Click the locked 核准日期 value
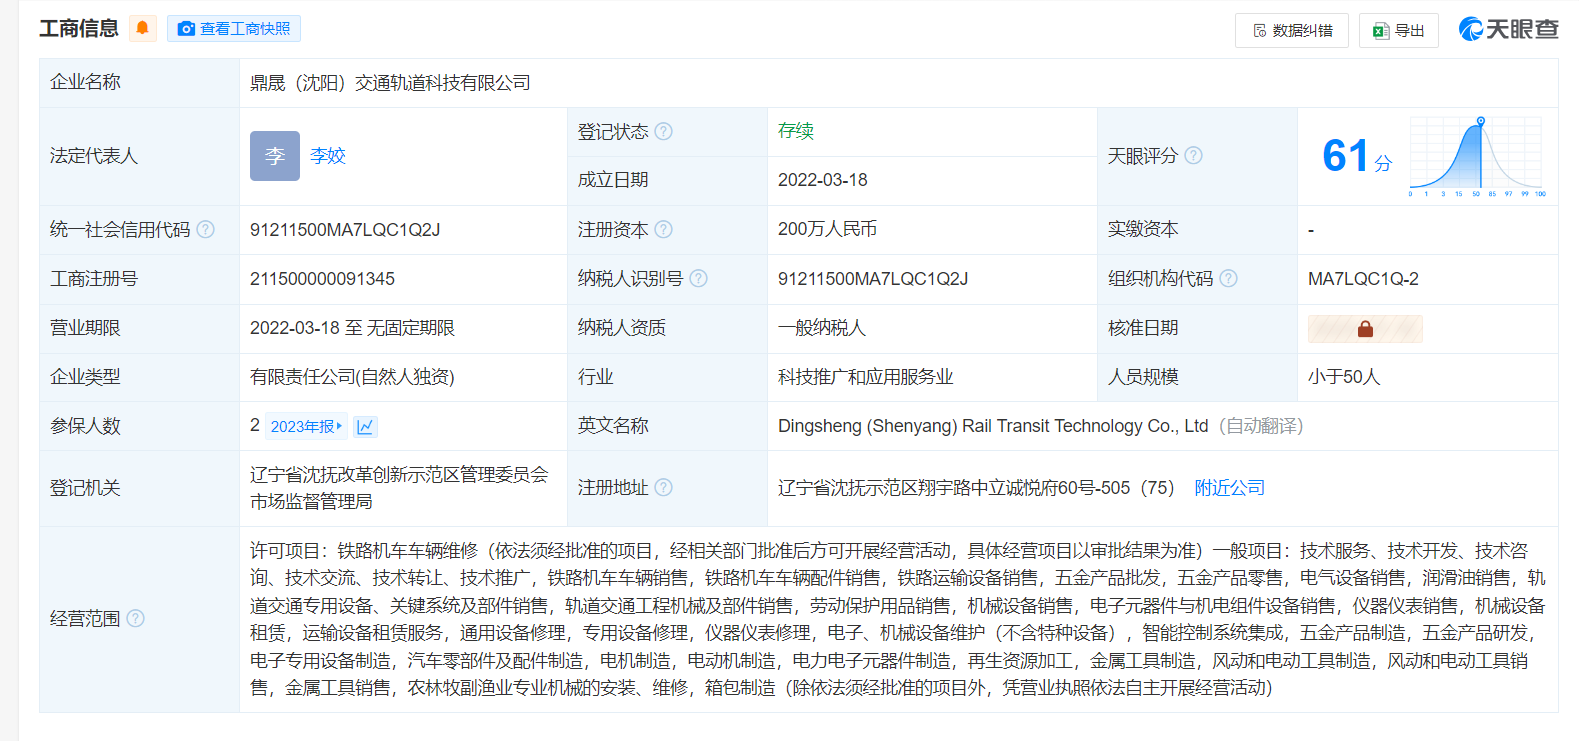 coord(1365,329)
